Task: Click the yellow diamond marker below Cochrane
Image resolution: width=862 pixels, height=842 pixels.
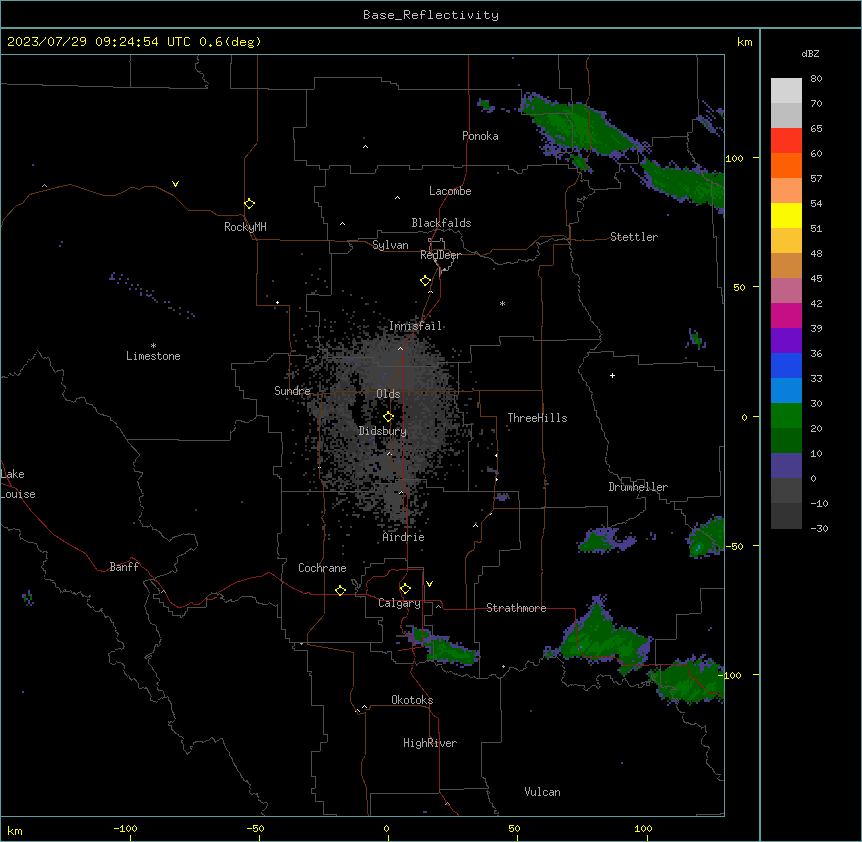Action: pos(340,590)
